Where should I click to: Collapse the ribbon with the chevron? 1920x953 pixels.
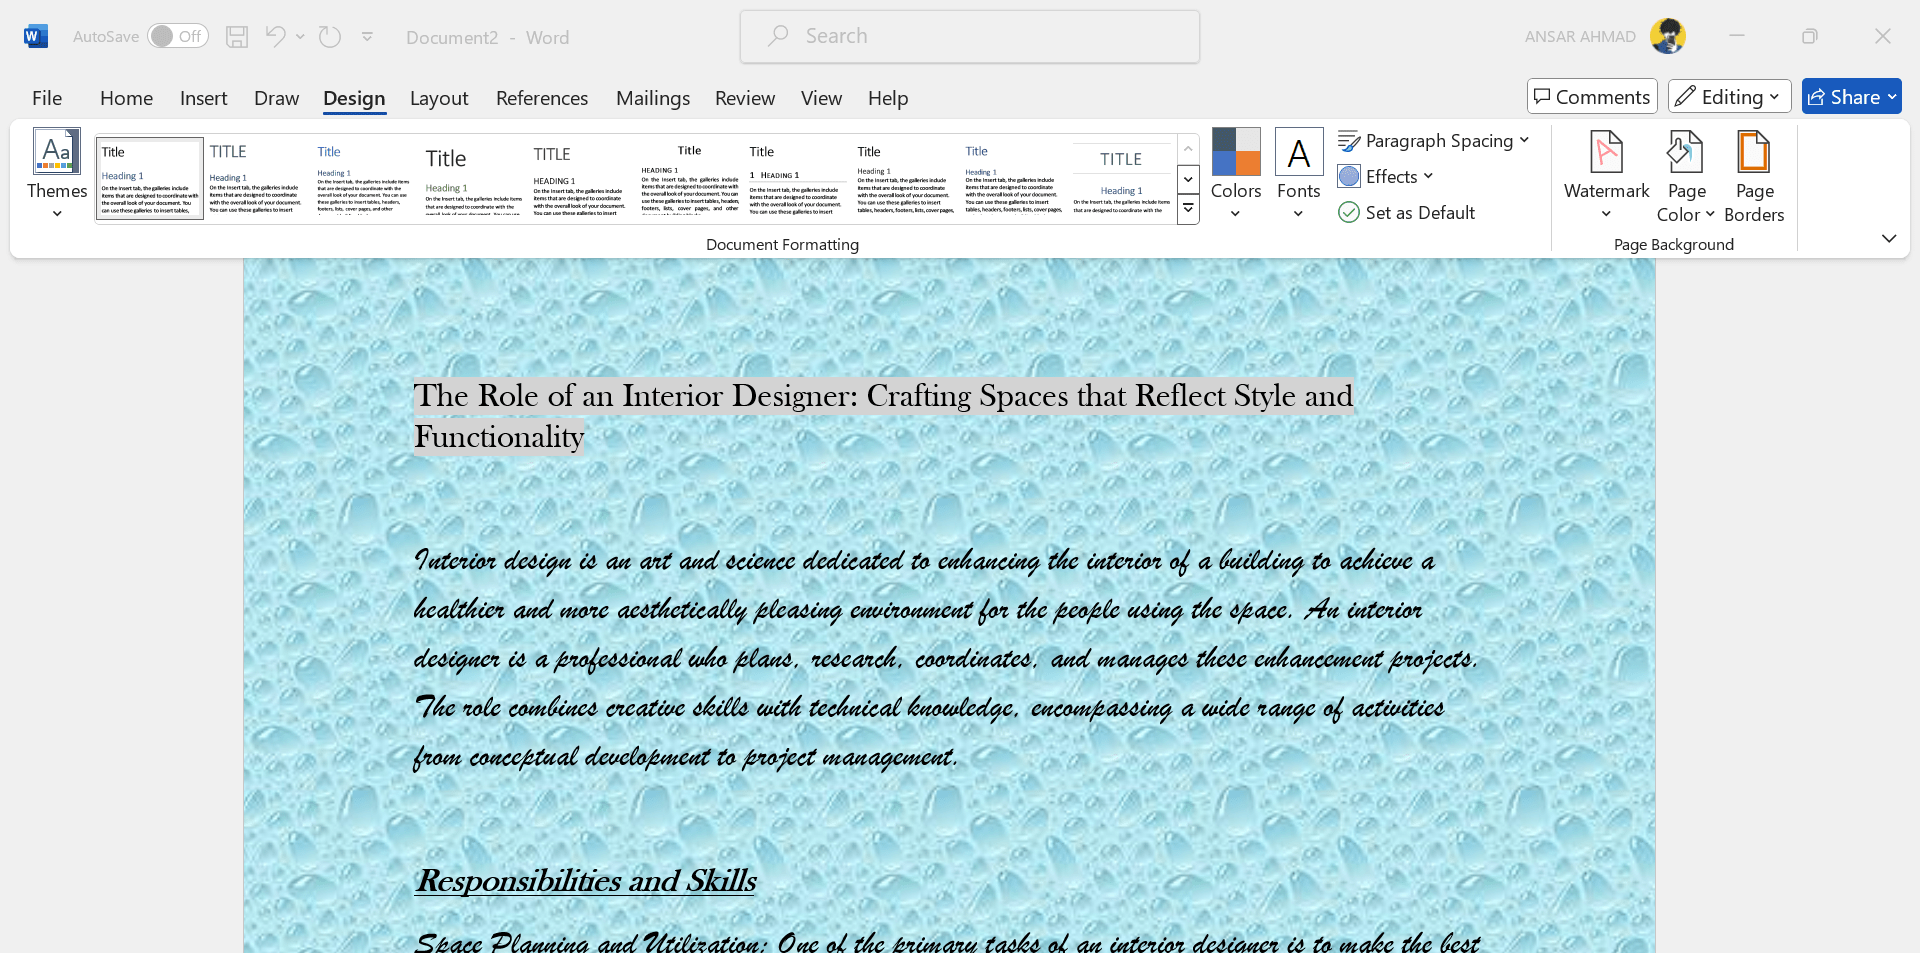coord(1889,238)
